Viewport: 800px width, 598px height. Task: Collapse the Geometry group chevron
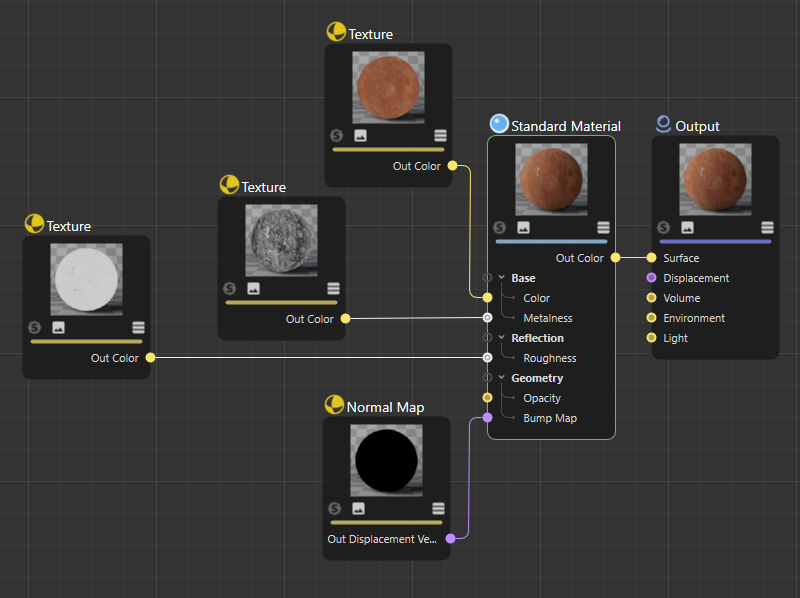click(x=502, y=378)
